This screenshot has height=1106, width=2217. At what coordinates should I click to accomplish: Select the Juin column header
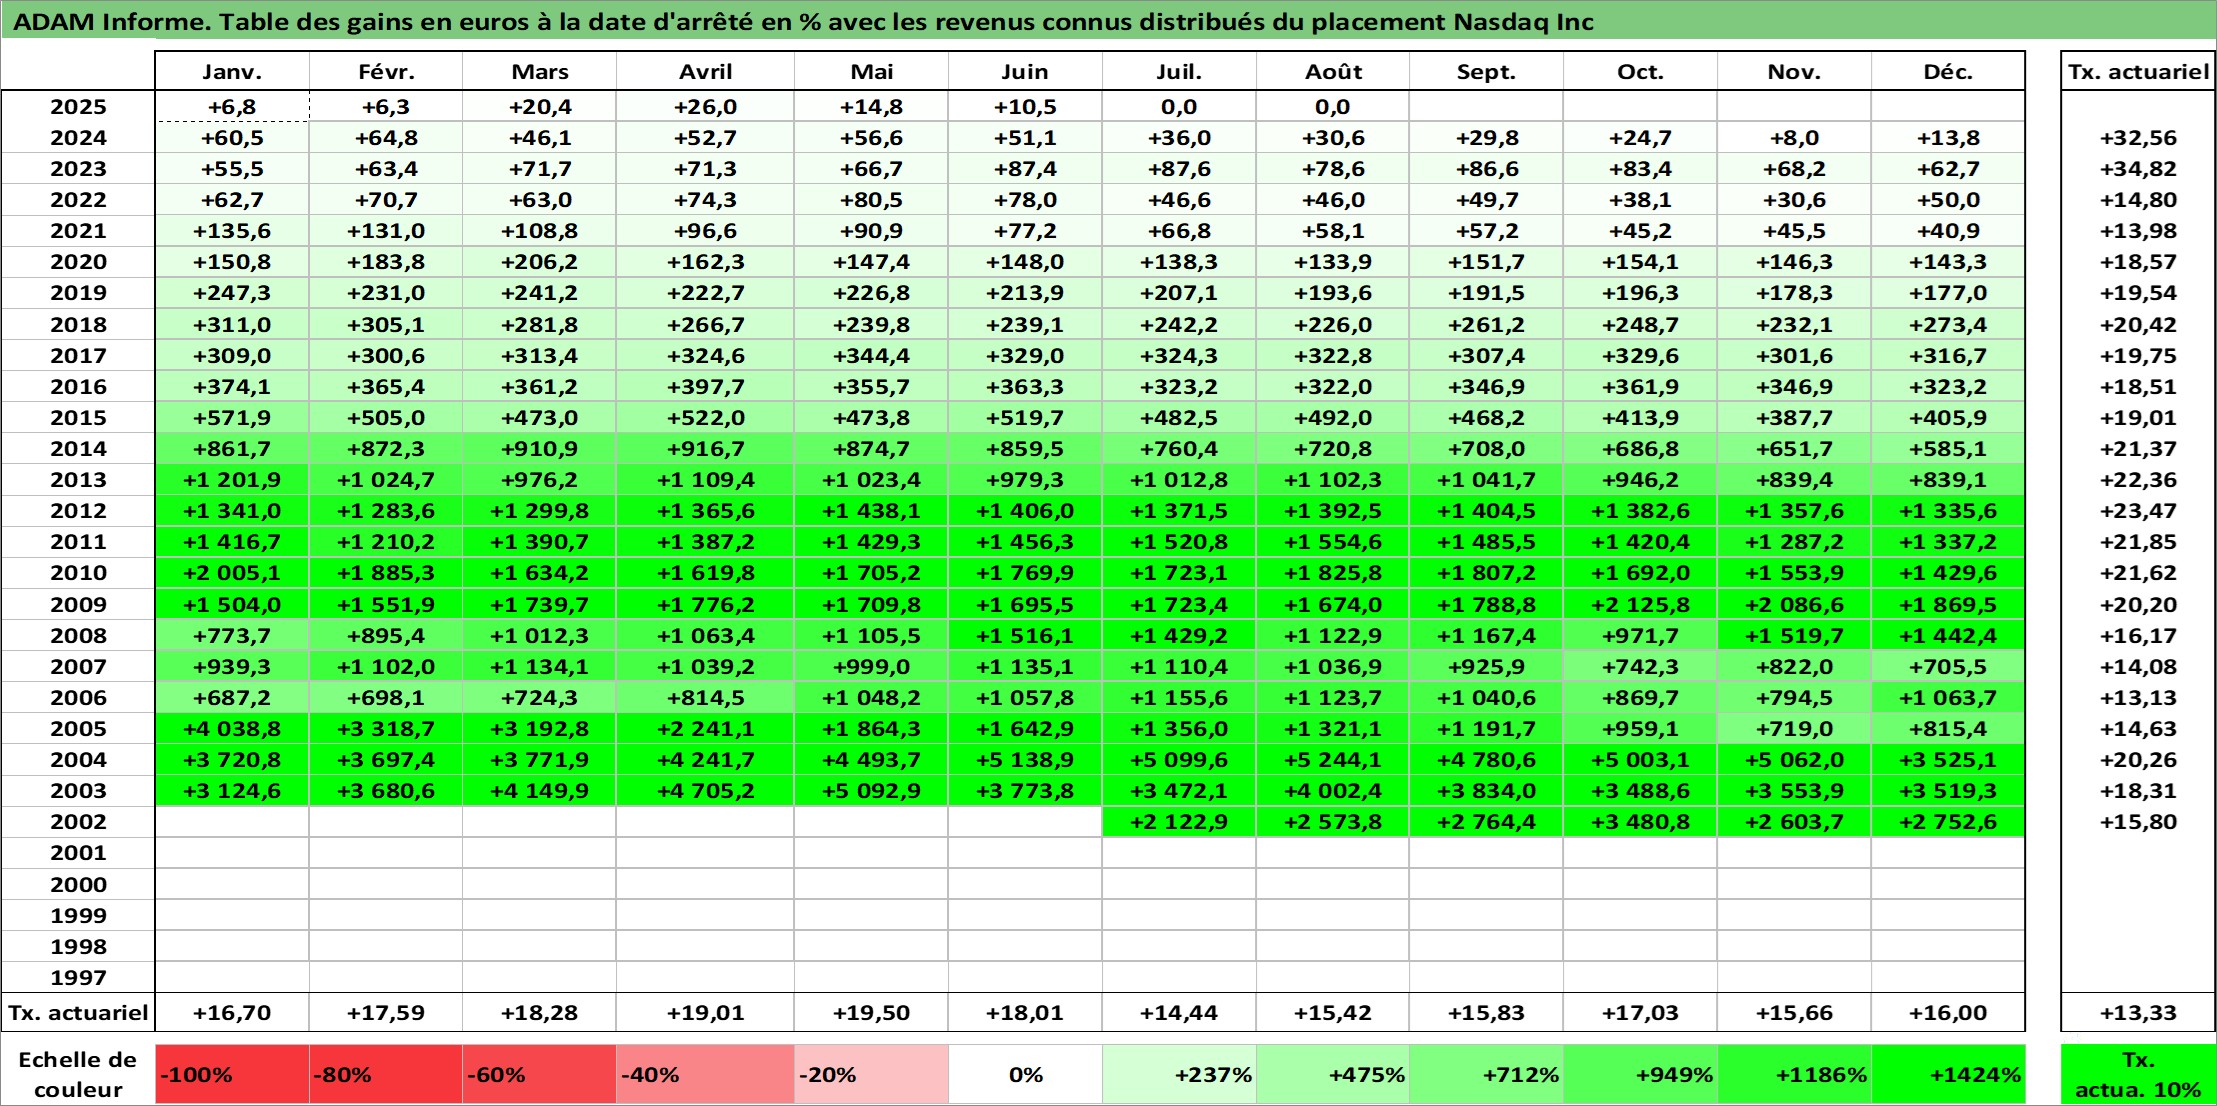1025,71
